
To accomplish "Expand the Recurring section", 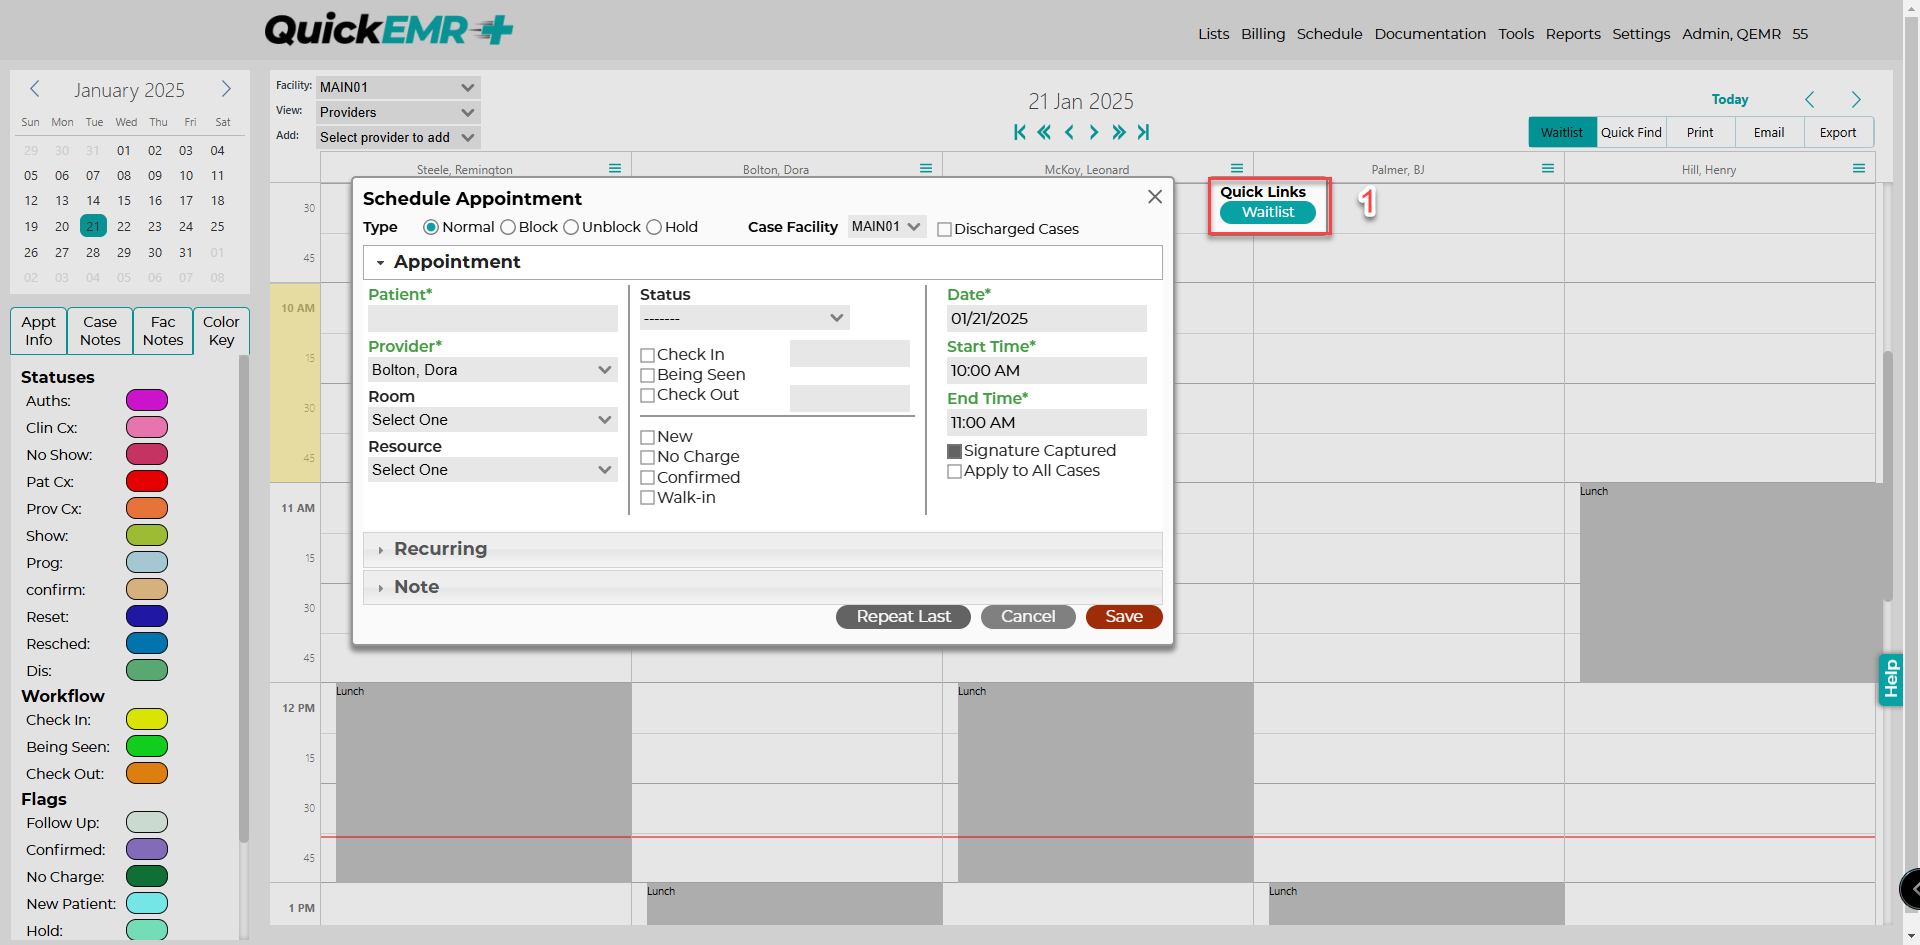I will pyautogui.click(x=763, y=549).
